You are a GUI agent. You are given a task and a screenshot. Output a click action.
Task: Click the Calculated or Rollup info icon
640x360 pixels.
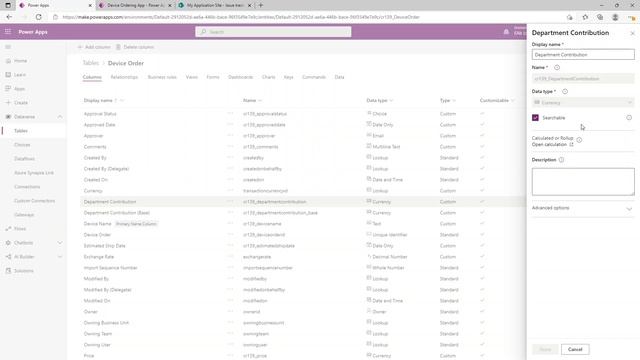pos(579,140)
